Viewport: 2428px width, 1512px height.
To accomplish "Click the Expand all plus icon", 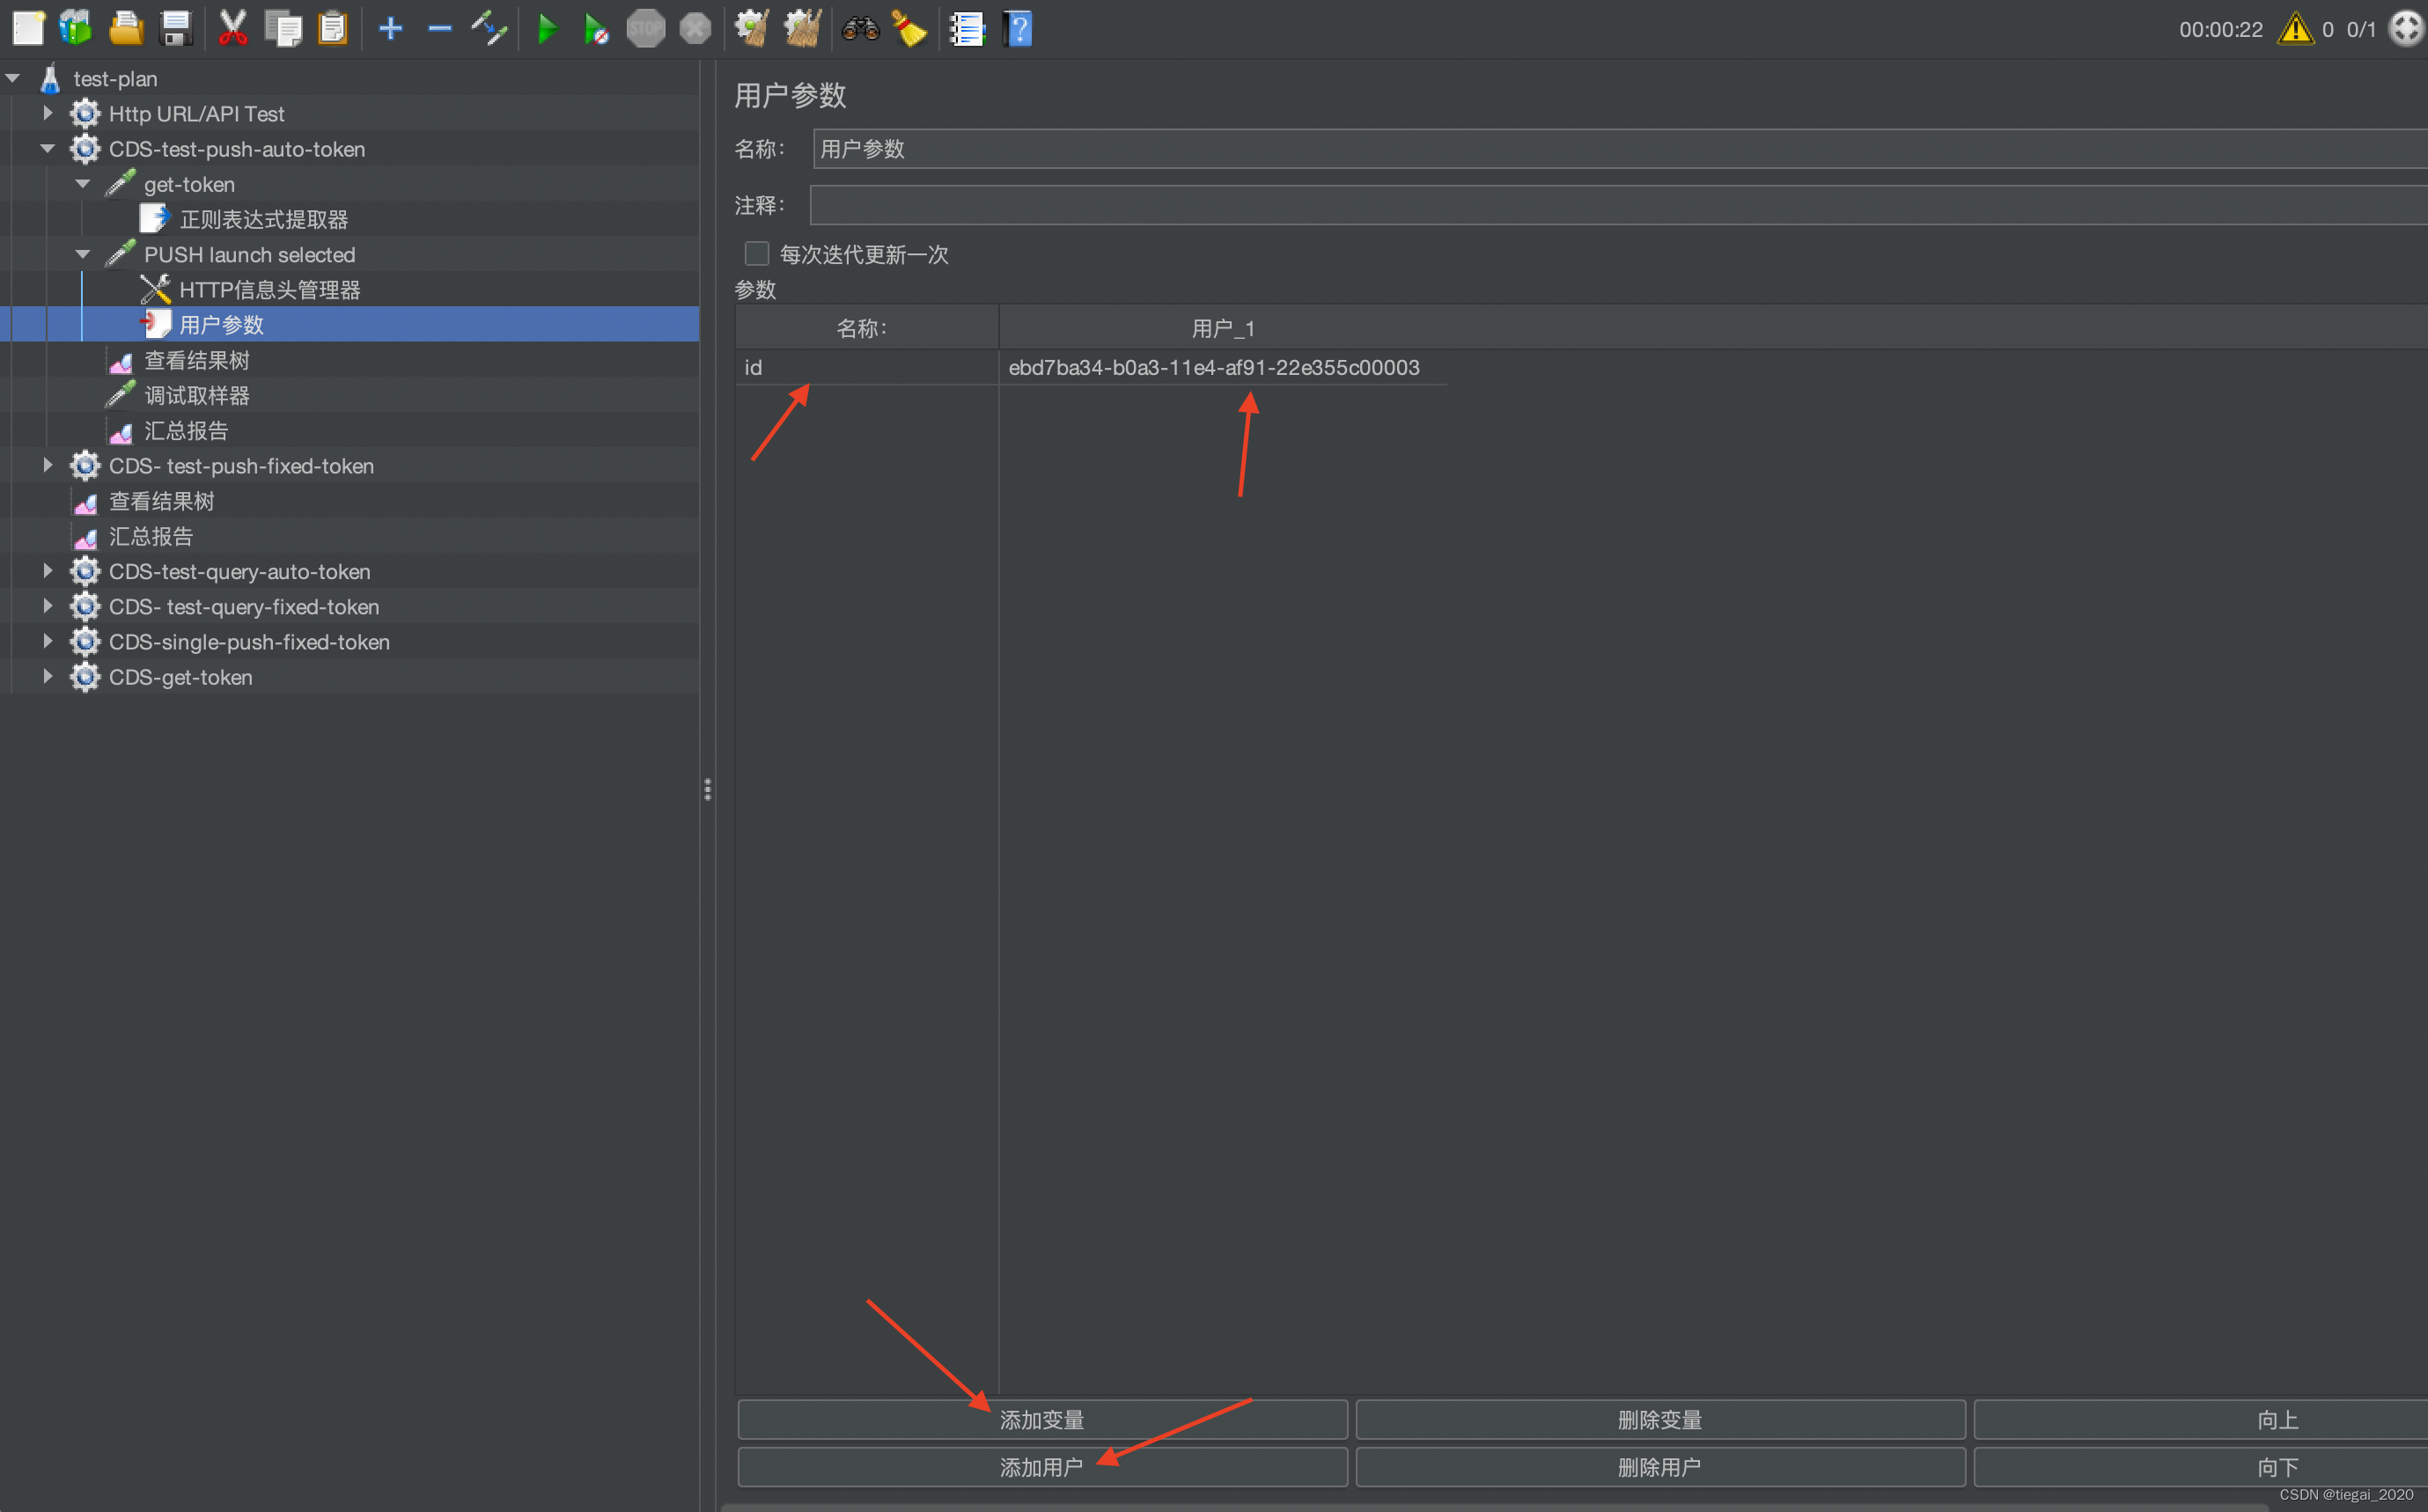I will pyautogui.click(x=391, y=28).
